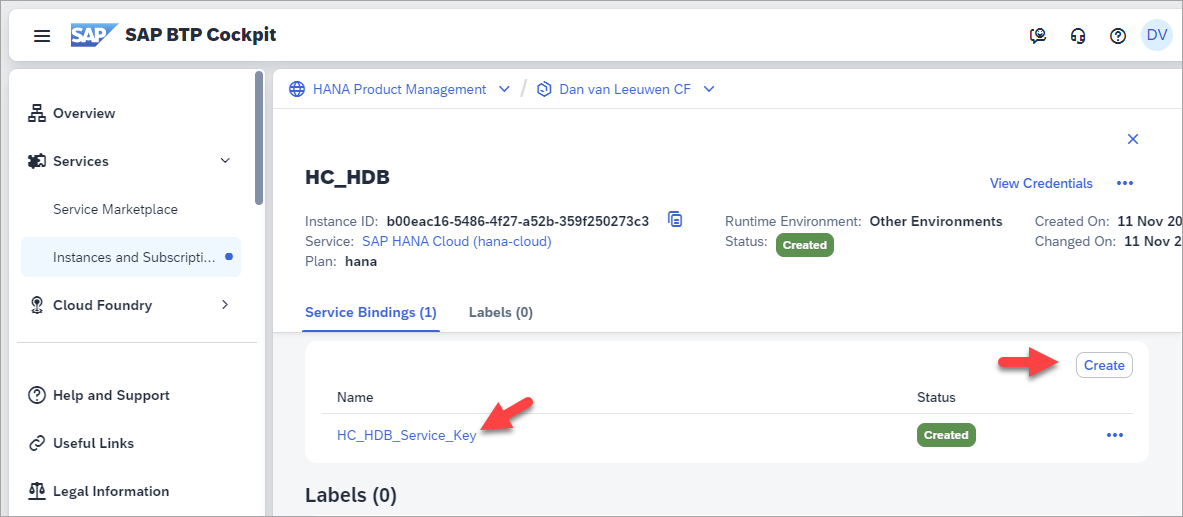The height and width of the screenshot is (517, 1183).
Task: Open SAP HANA Cloud (hana-cloud) service link
Action: [x=456, y=242]
